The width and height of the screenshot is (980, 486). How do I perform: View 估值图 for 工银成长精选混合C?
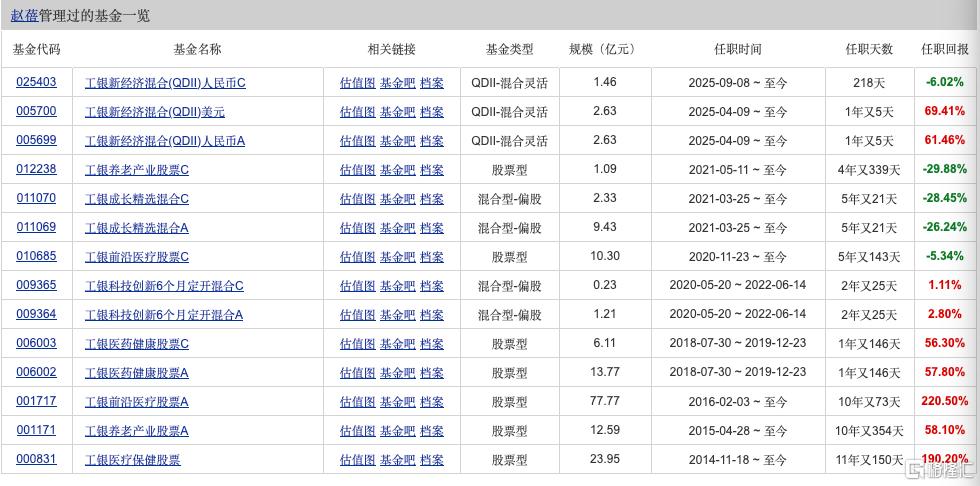click(358, 199)
